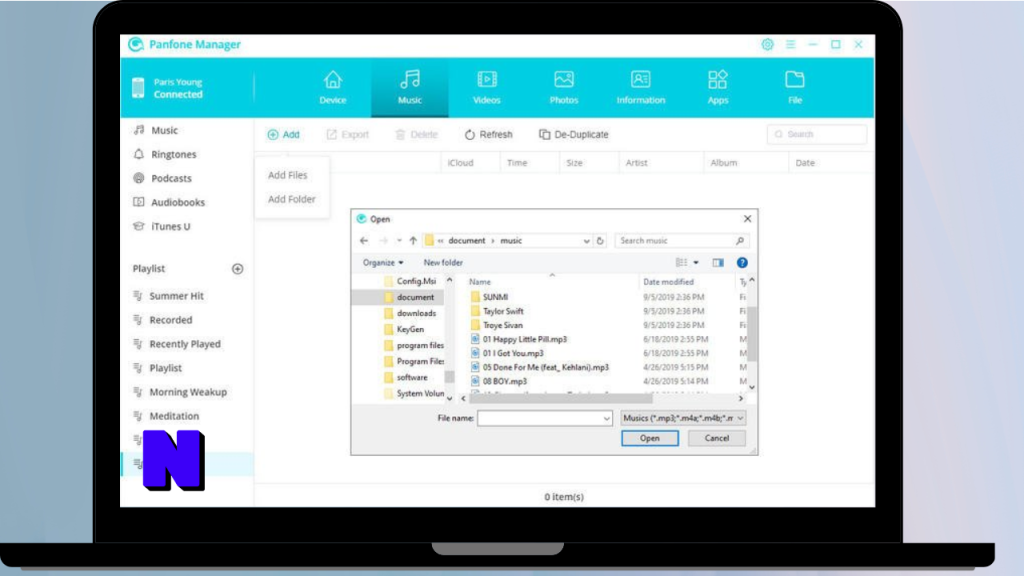Change view with the view icon
Viewport: 1024px width, 576px height.
click(681, 263)
